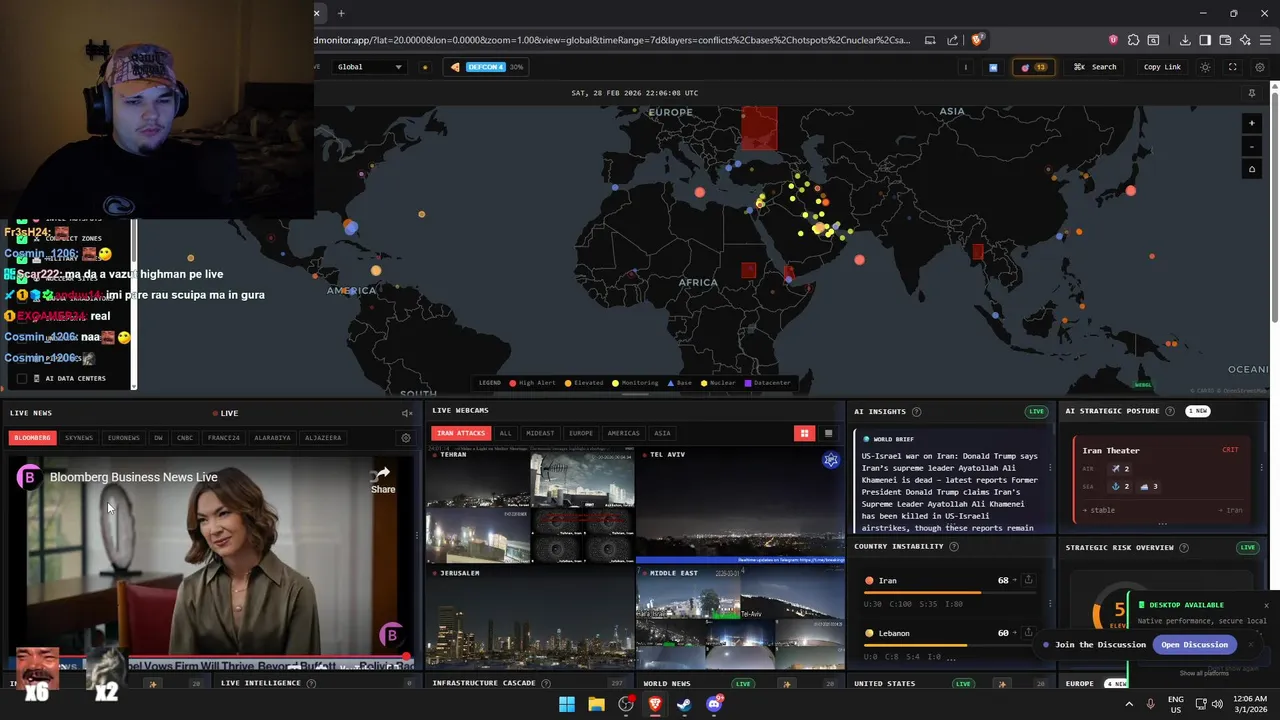The image size is (1280, 720).
Task: Select Mideast webcam filter
Action: (x=540, y=433)
